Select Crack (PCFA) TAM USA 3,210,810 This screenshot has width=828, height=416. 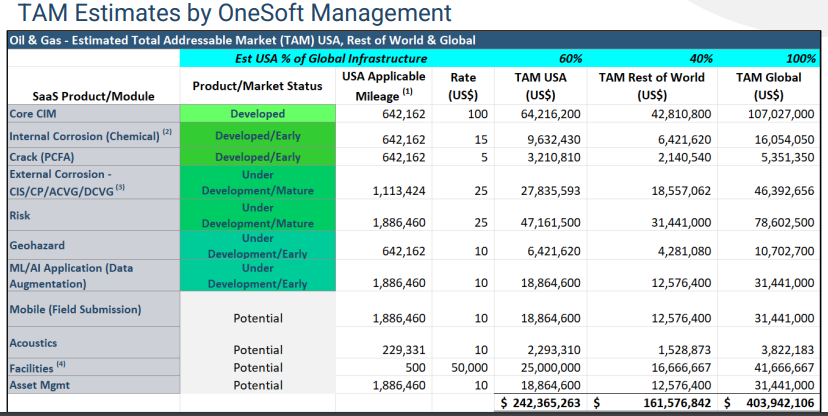pos(553,157)
